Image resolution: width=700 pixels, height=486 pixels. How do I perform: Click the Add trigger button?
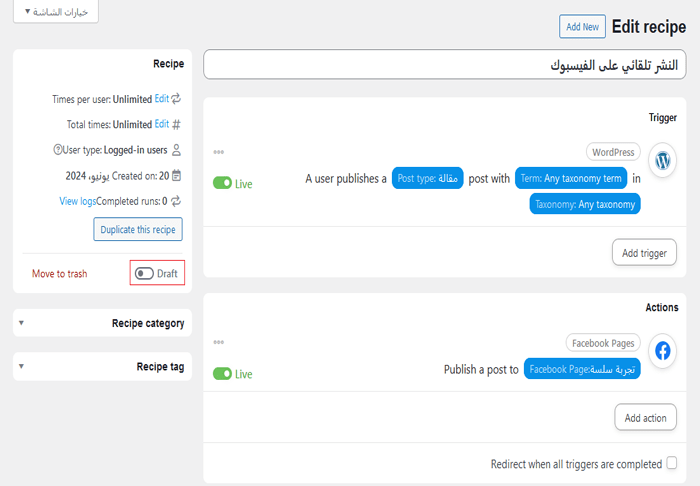tap(644, 253)
